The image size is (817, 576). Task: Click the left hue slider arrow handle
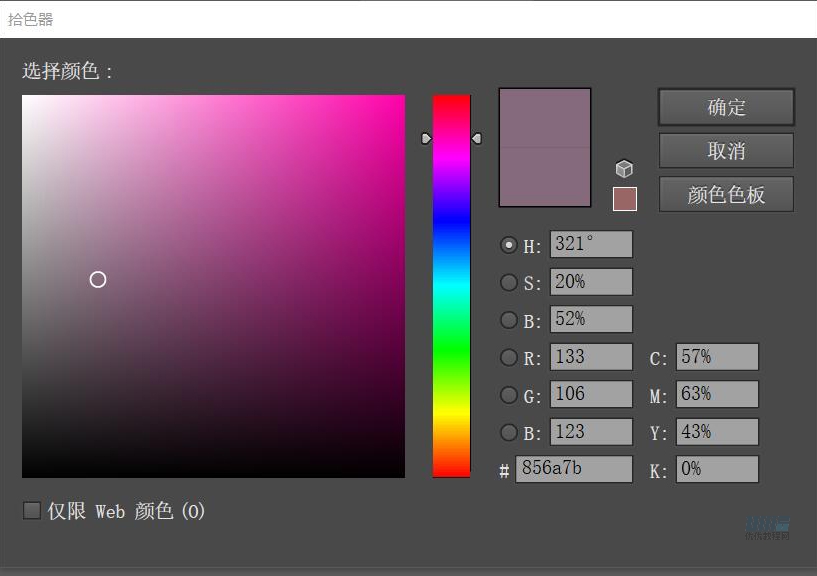[426, 138]
